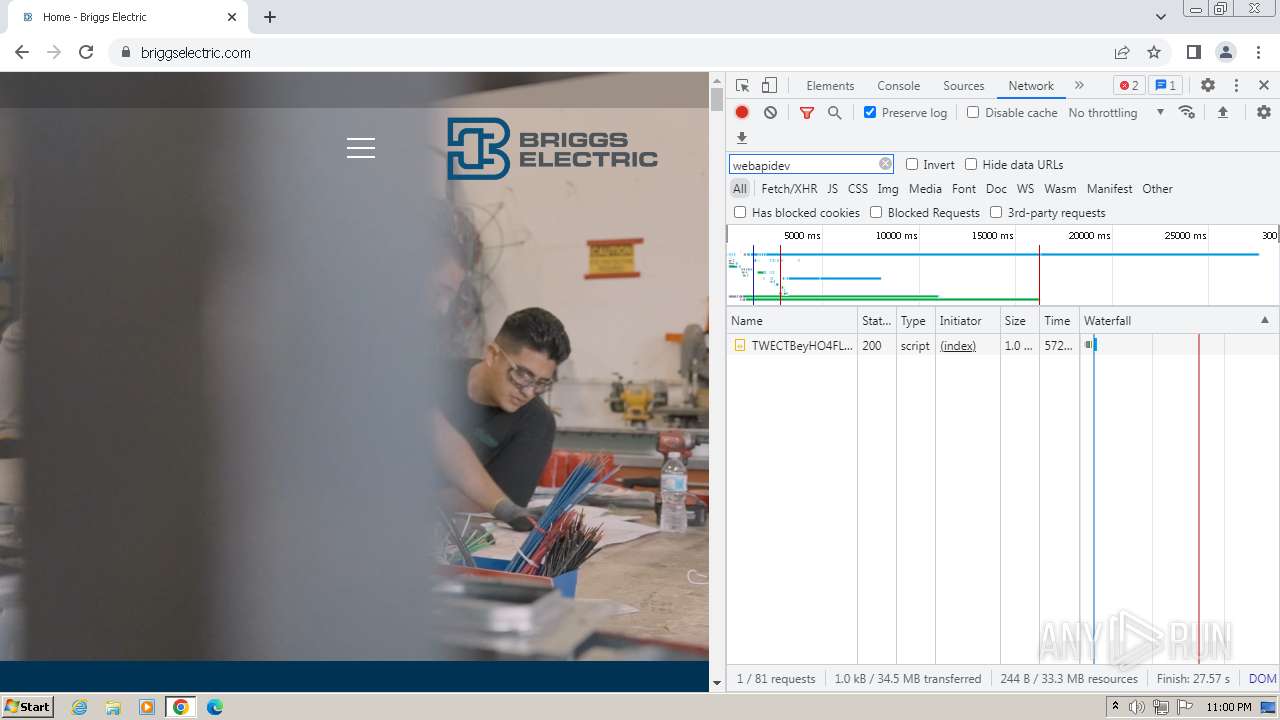This screenshot has width=1280, height=720.
Task: Open Network settings gear icon
Action: 1264,112
